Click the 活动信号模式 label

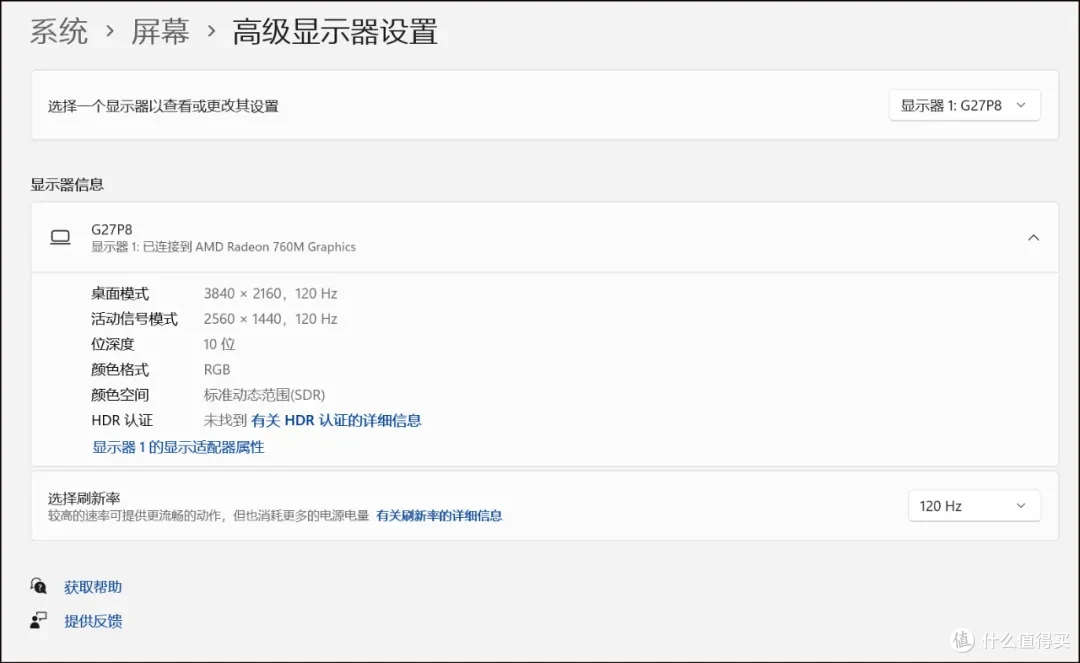[x=134, y=319]
